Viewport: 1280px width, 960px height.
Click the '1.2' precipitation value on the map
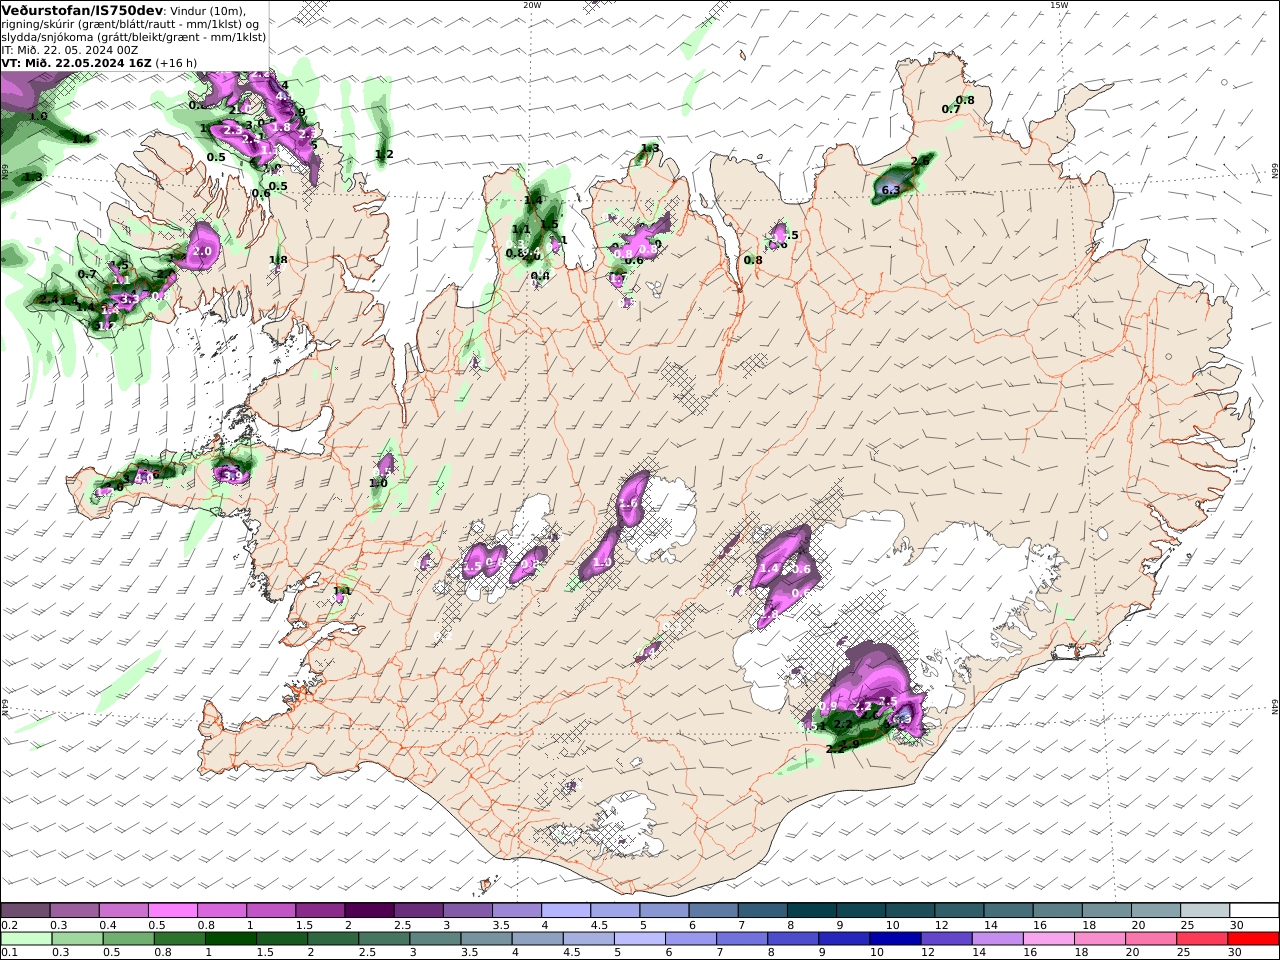384,154
